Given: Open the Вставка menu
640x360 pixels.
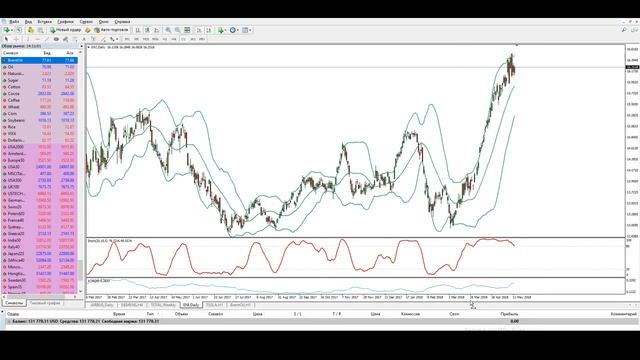Looking at the screenshot, I should point(44,22).
